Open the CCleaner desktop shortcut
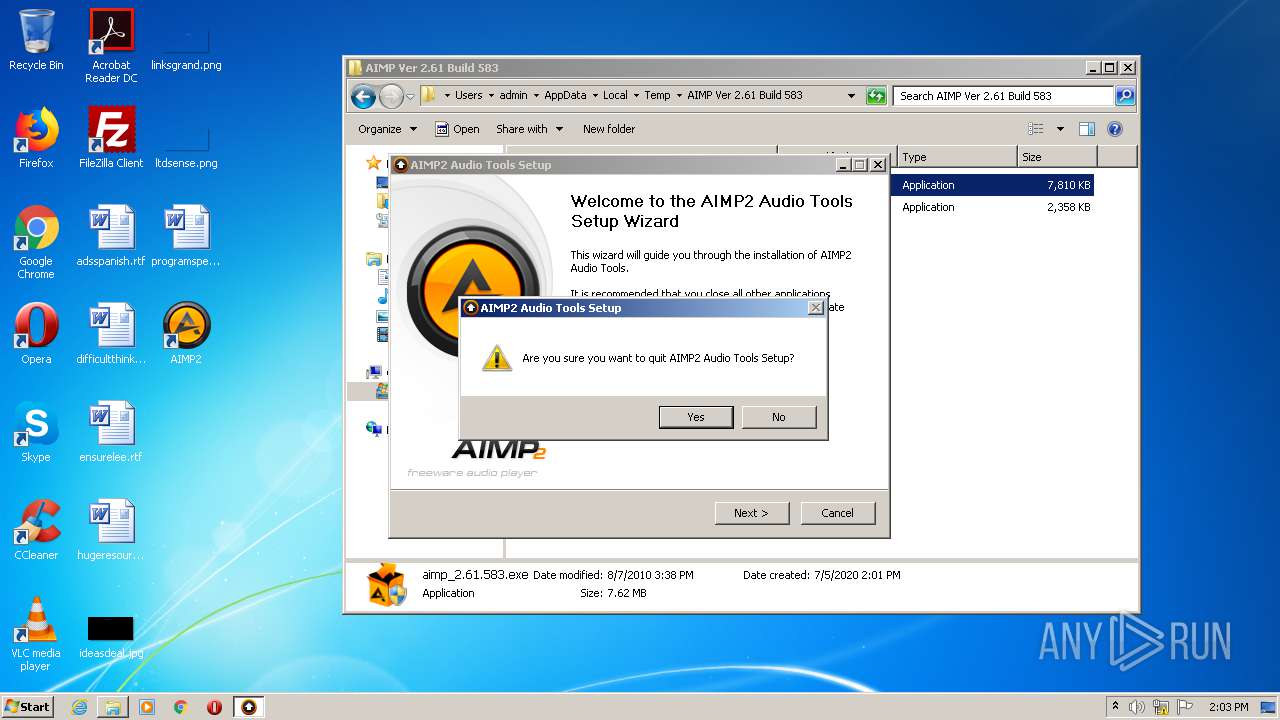 pos(36,530)
